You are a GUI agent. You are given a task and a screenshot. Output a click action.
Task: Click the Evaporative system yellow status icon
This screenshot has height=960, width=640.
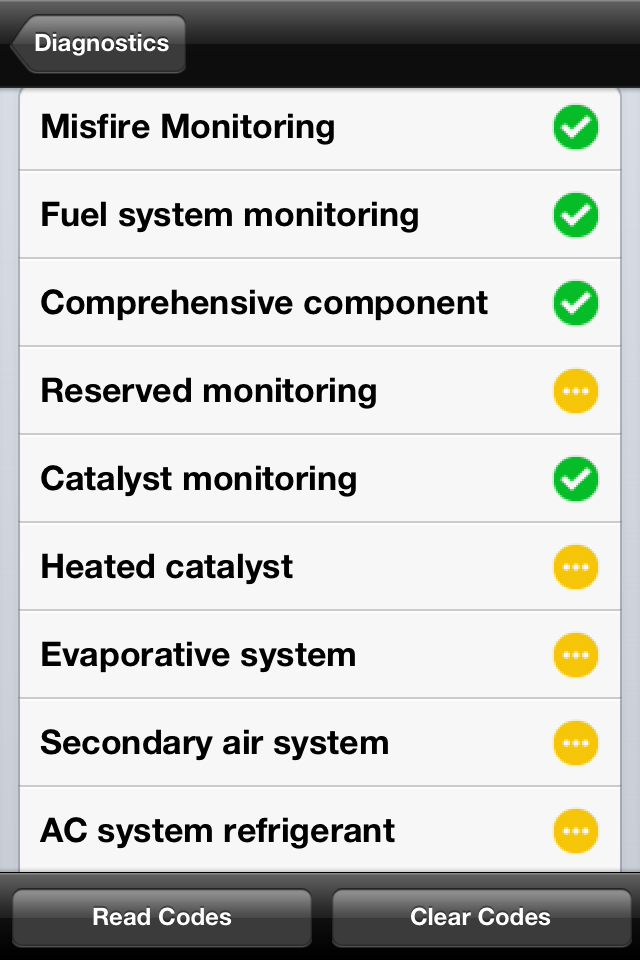click(576, 655)
